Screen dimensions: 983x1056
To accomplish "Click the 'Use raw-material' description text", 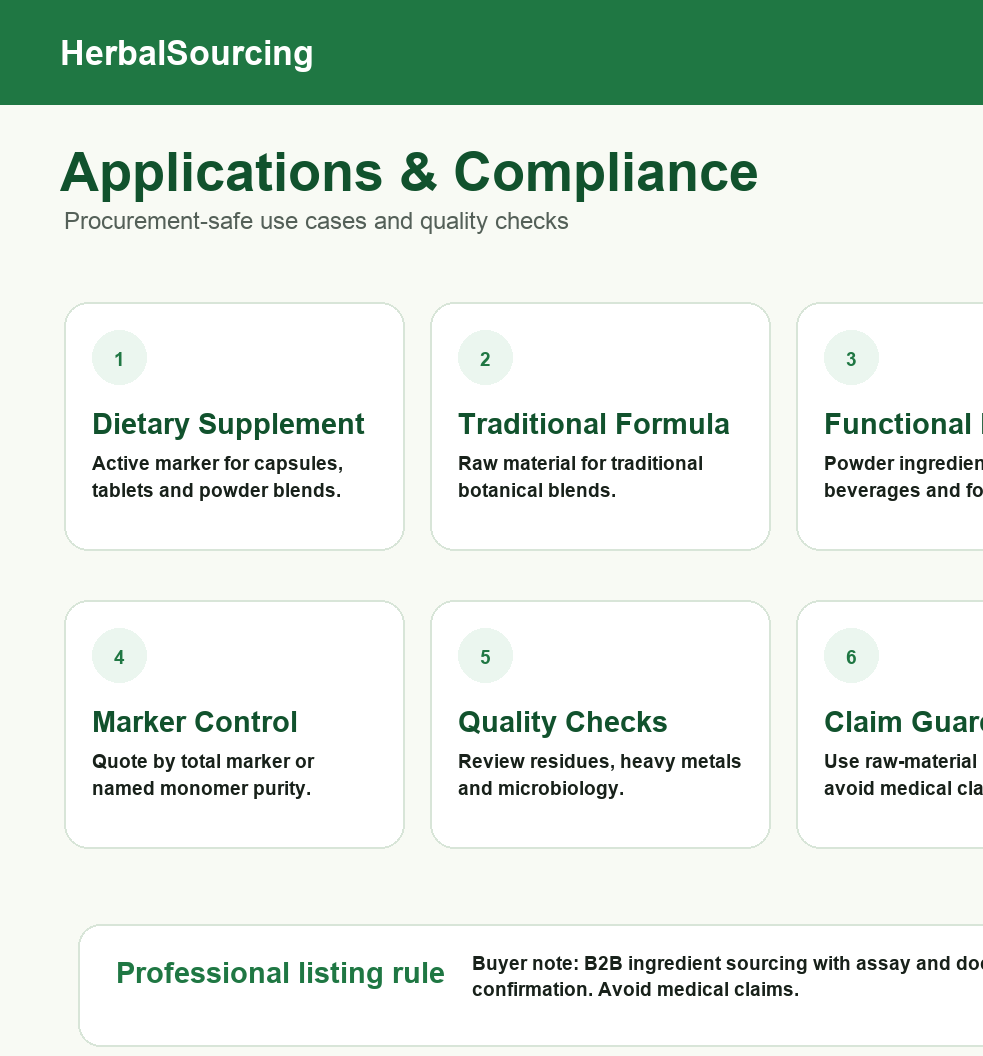I will [x=904, y=774].
